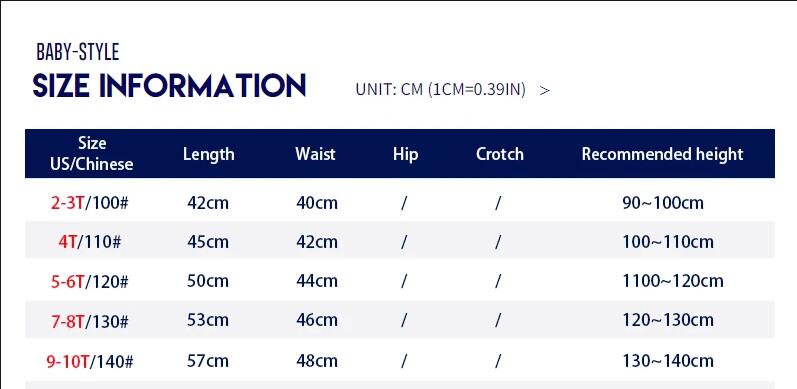Click the BABY-STYLE label

coord(78,52)
